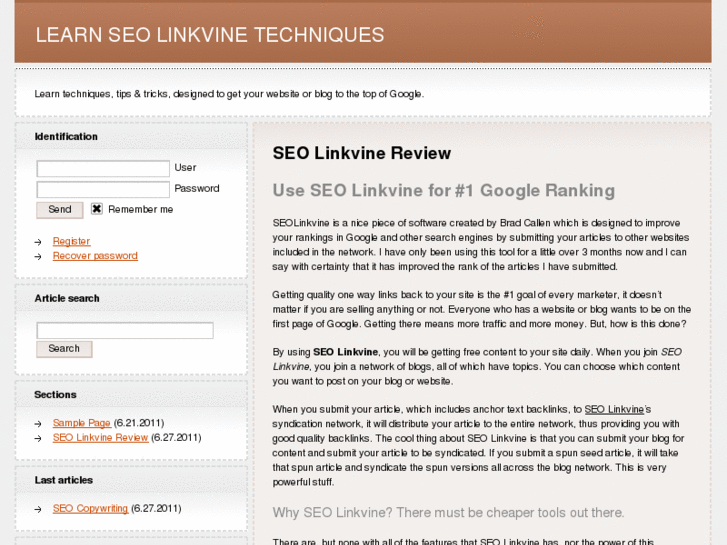Click the Search button
The image size is (727, 545).
pos(64,349)
